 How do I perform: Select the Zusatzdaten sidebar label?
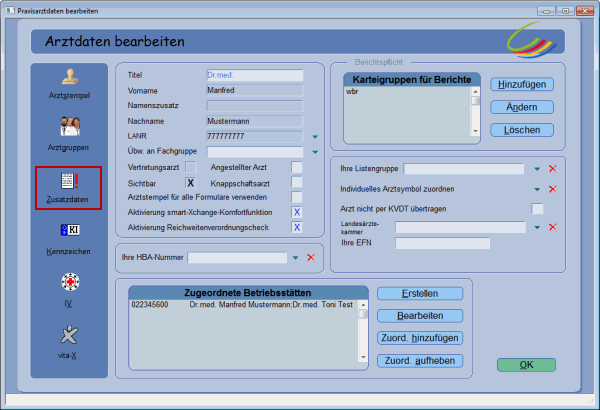click(67, 199)
